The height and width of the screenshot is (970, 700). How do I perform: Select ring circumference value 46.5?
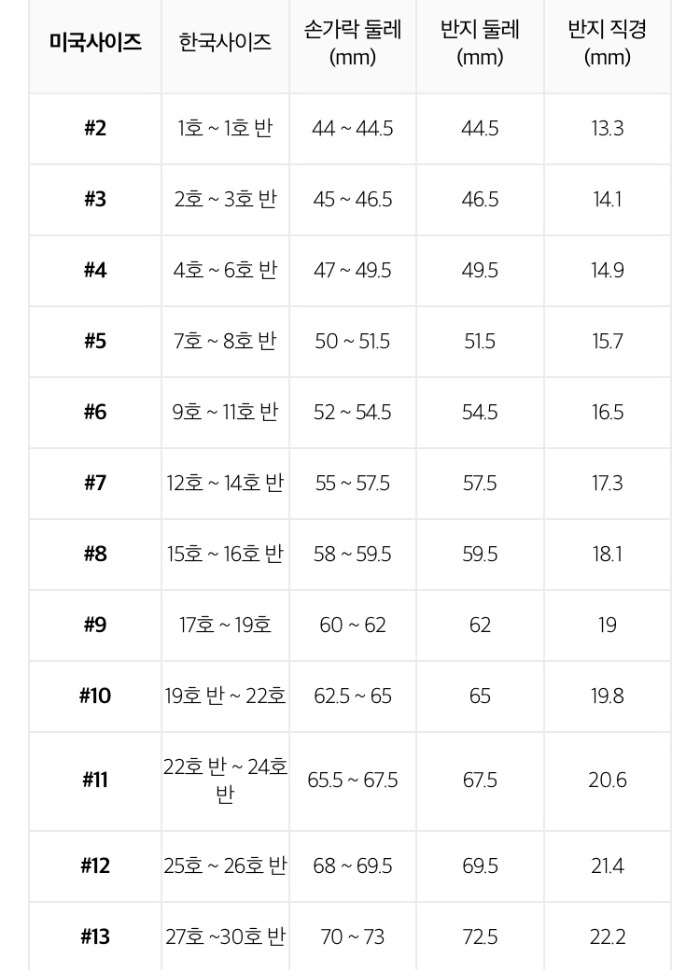tap(480, 199)
